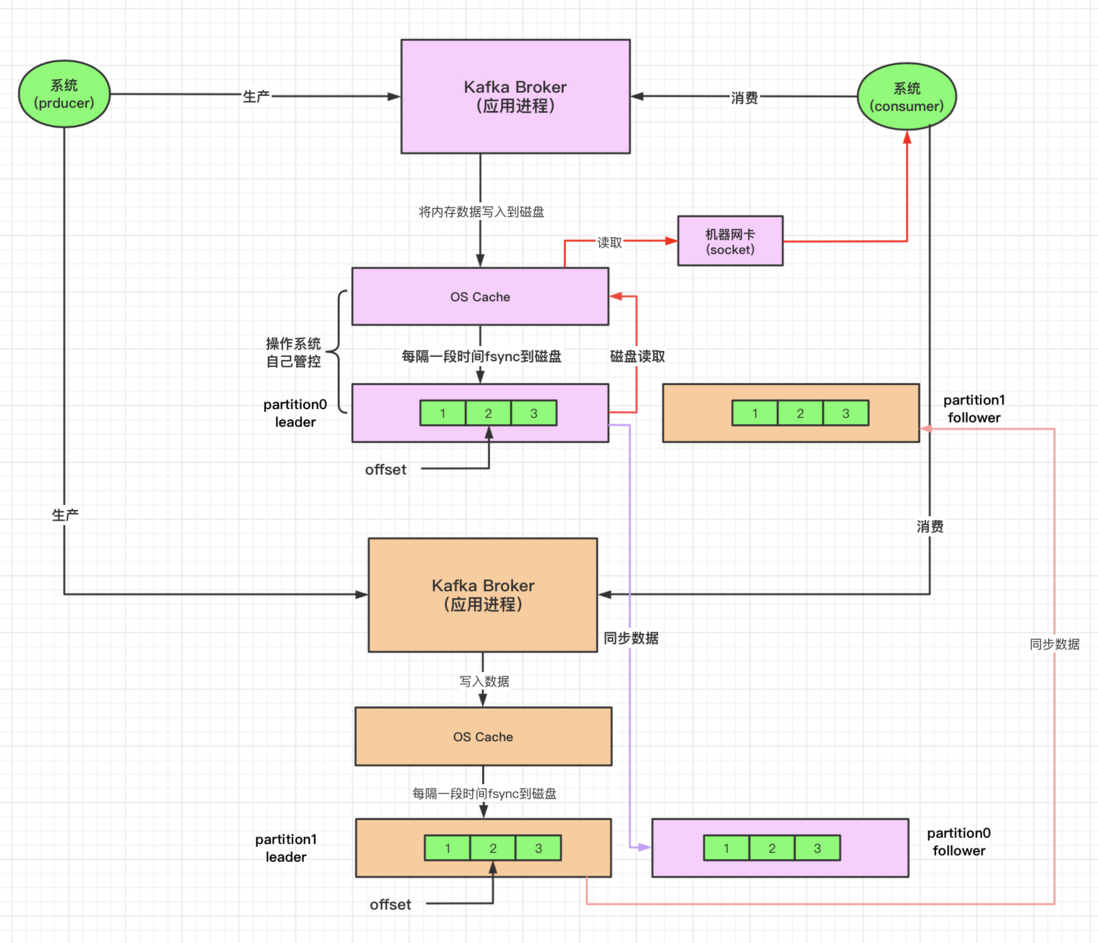Select the green consumer system ellipse
Image resolution: width=1098 pixels, height=943 pixels.
click(907, 97)
